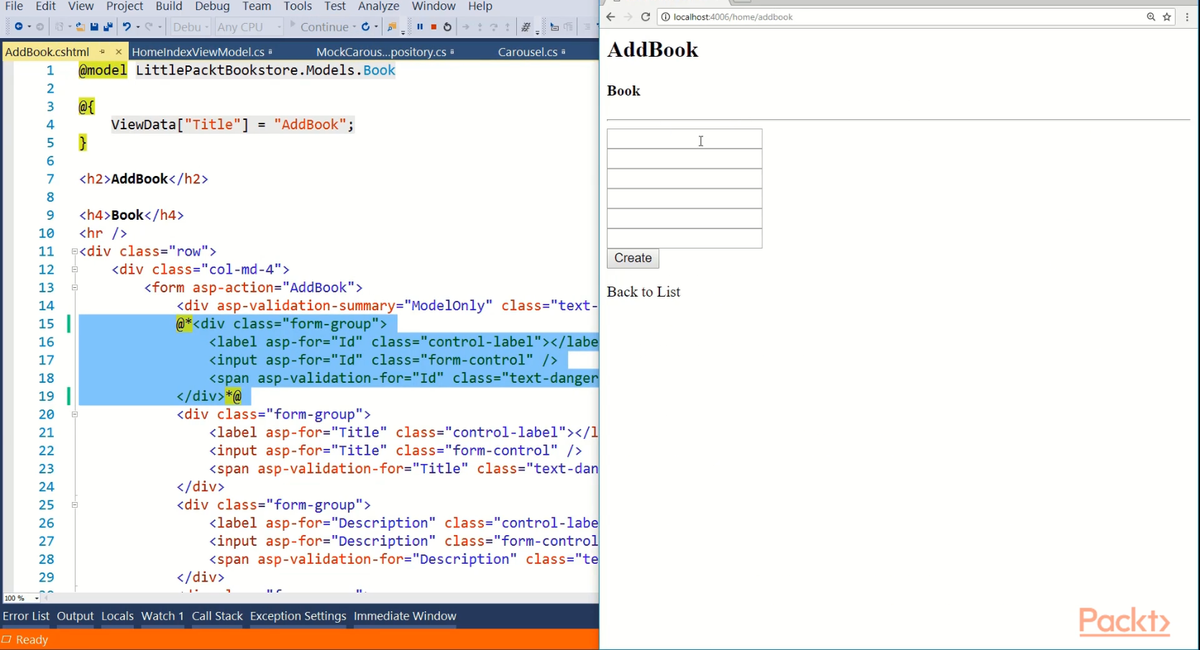Collapse the form element outlining on line 13

(x=74, y=288)
